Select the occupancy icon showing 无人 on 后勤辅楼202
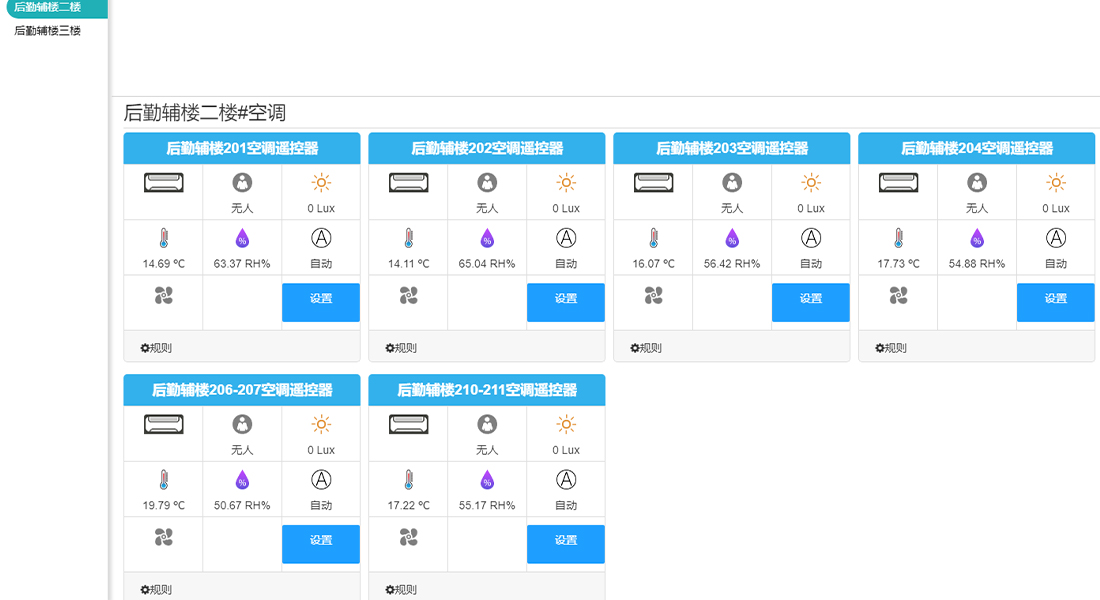1100x600 pixels. click(x=487, y=181)
